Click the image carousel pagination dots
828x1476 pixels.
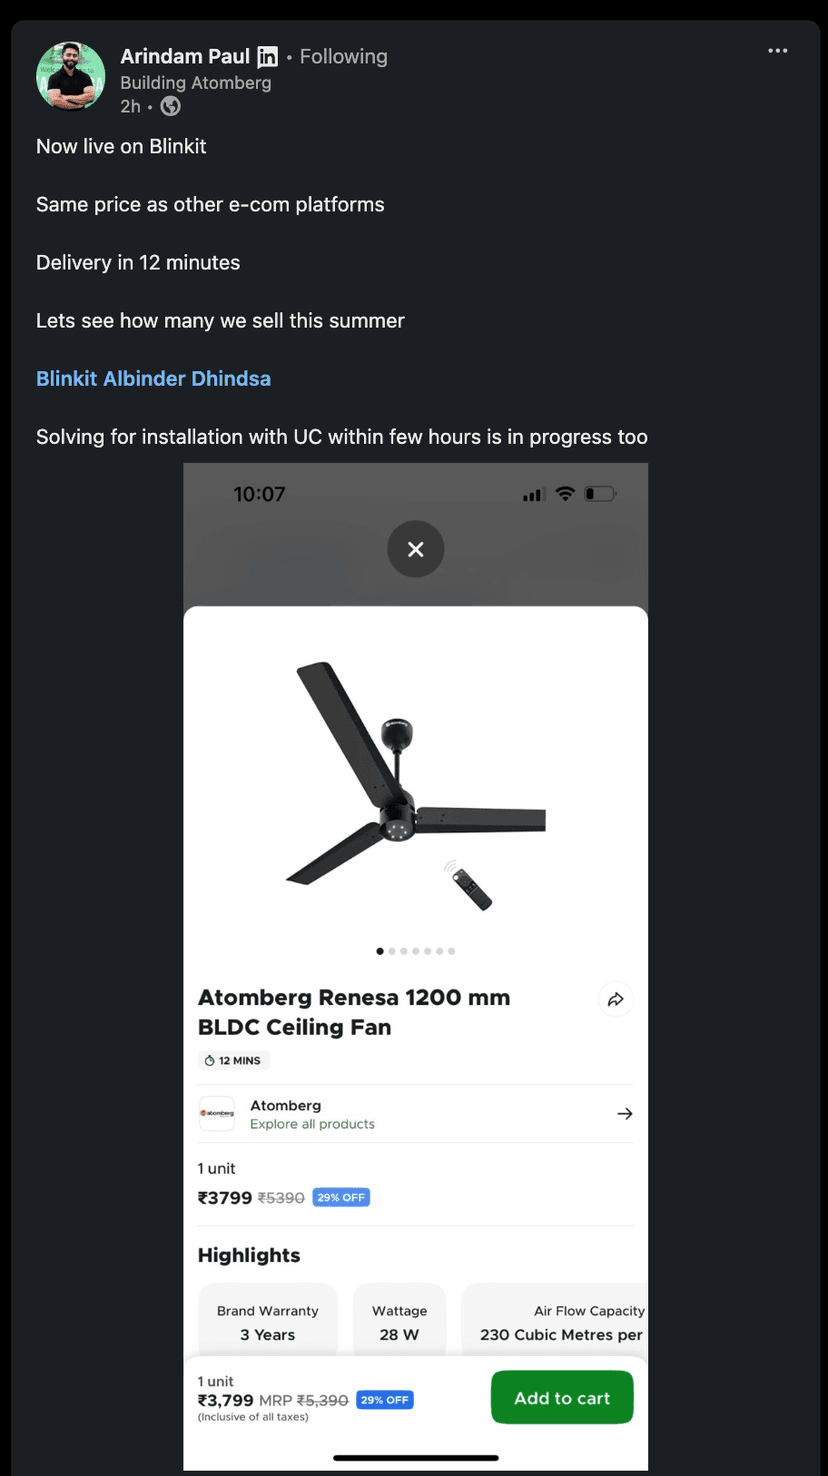coord(415,951)
